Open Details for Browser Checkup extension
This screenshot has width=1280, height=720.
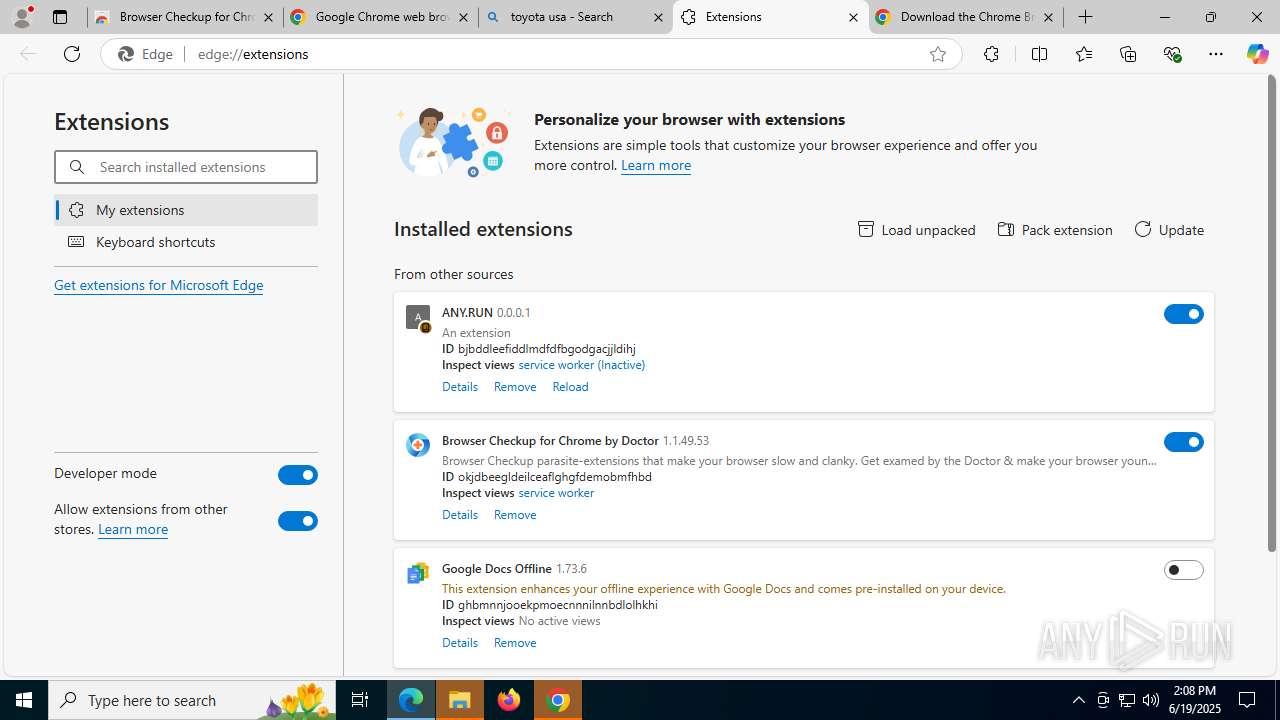click(x=460, y=515)
